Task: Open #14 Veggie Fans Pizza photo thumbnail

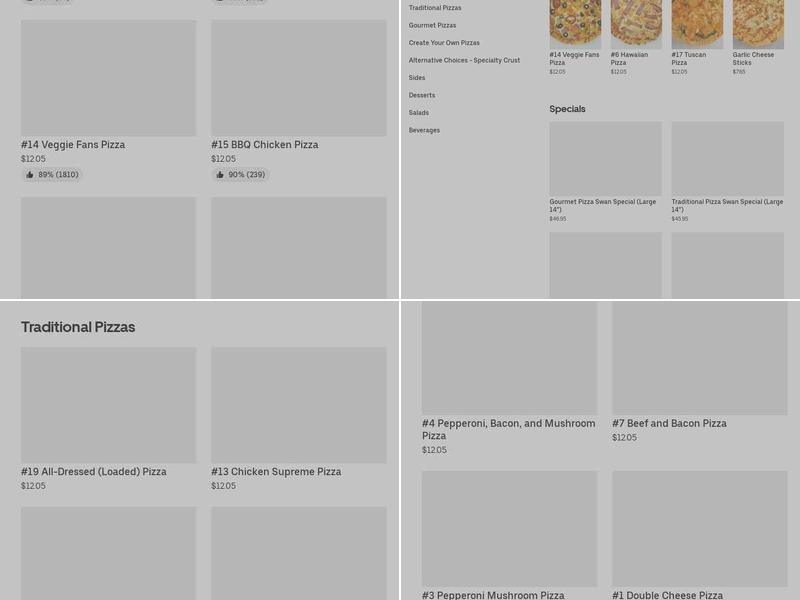Action: pyautogui.click(x=575, y=24)
